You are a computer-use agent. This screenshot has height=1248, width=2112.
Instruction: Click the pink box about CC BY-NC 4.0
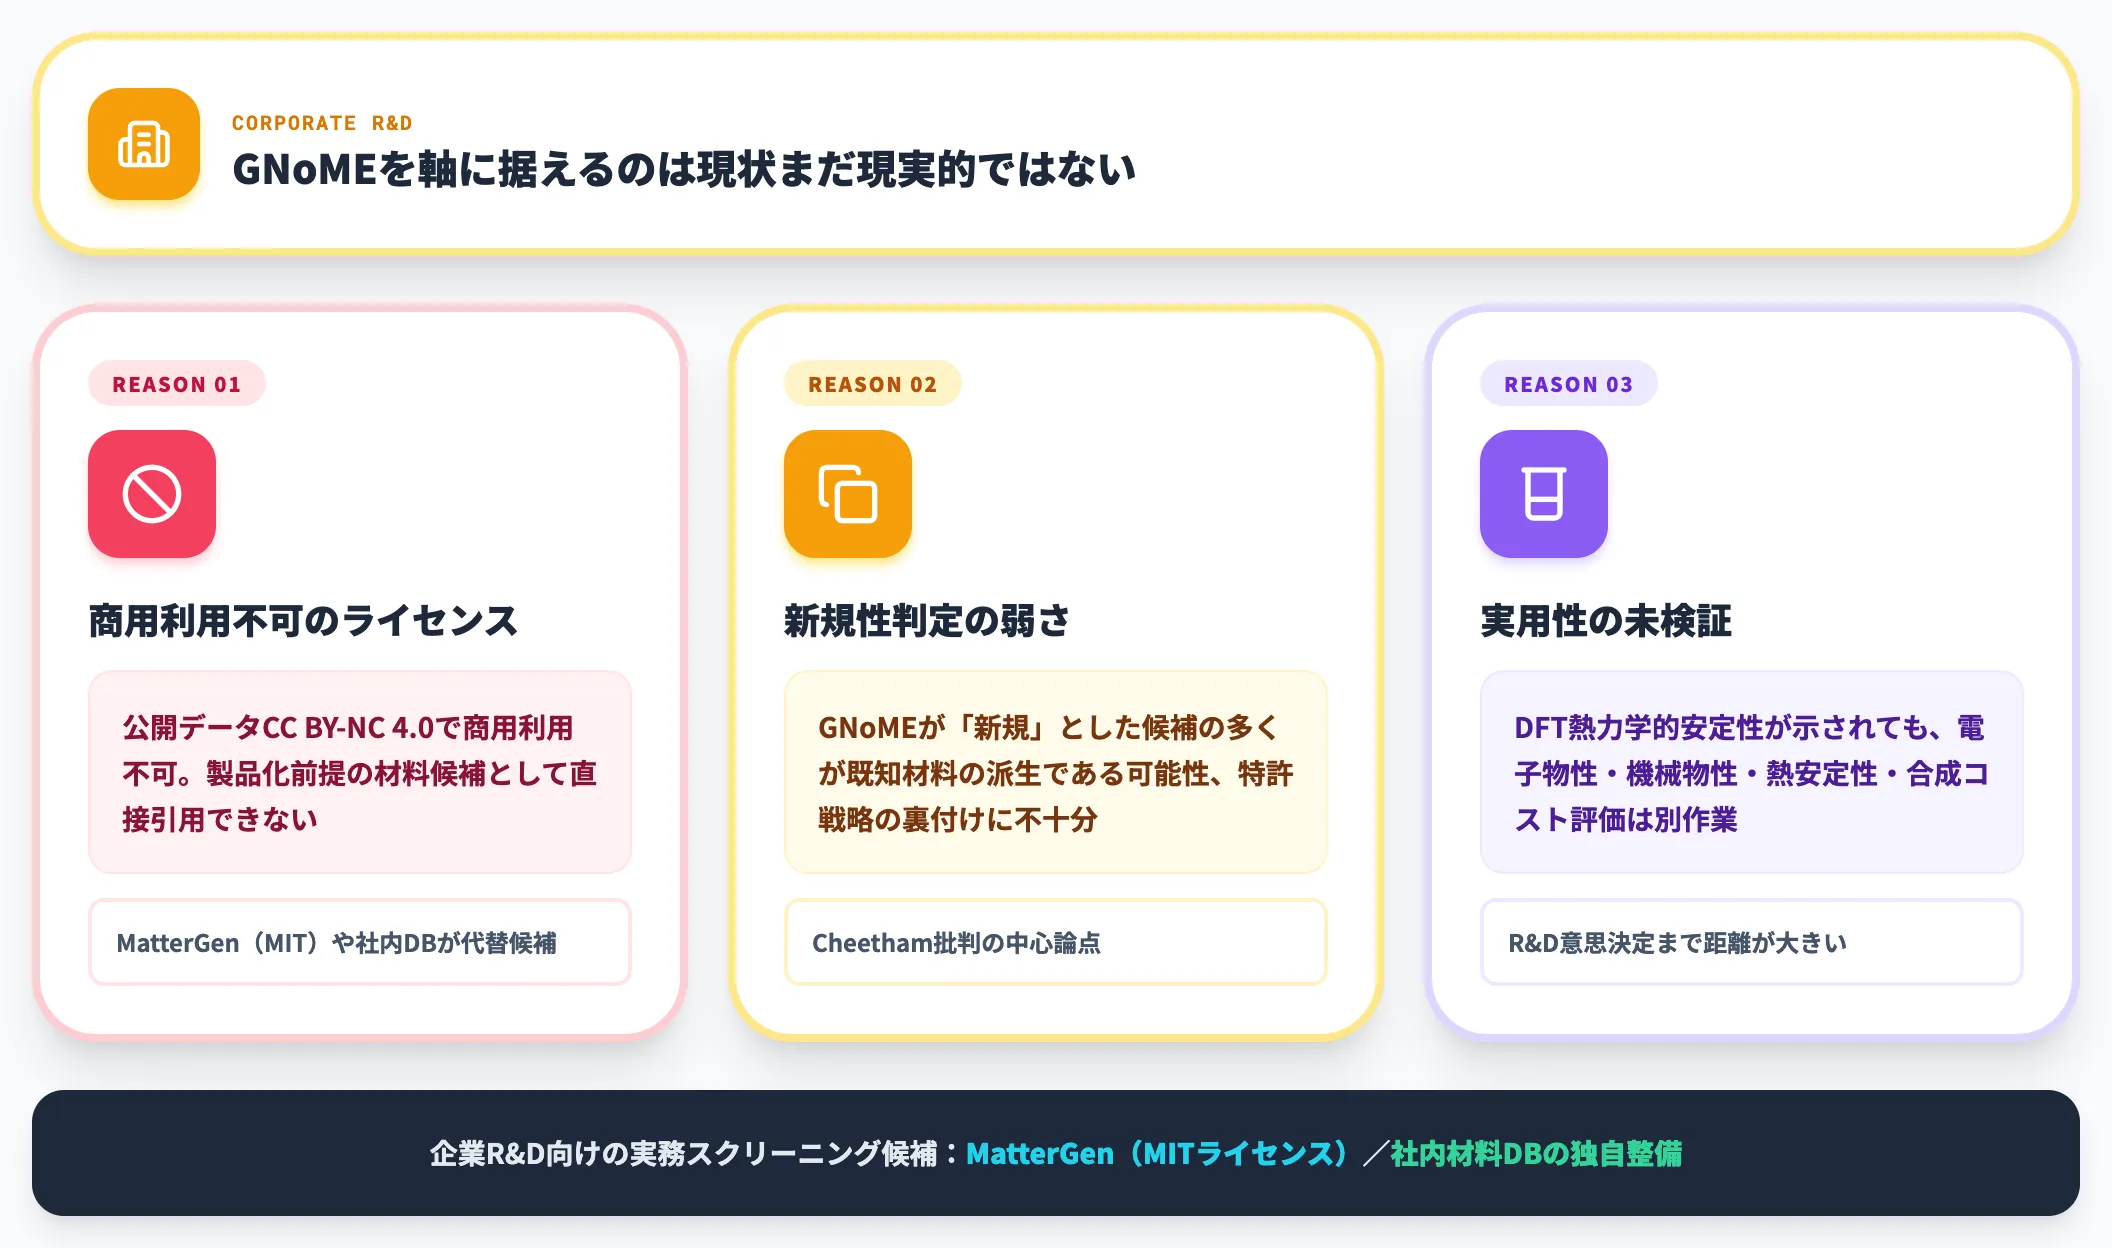tap(360, 772)
